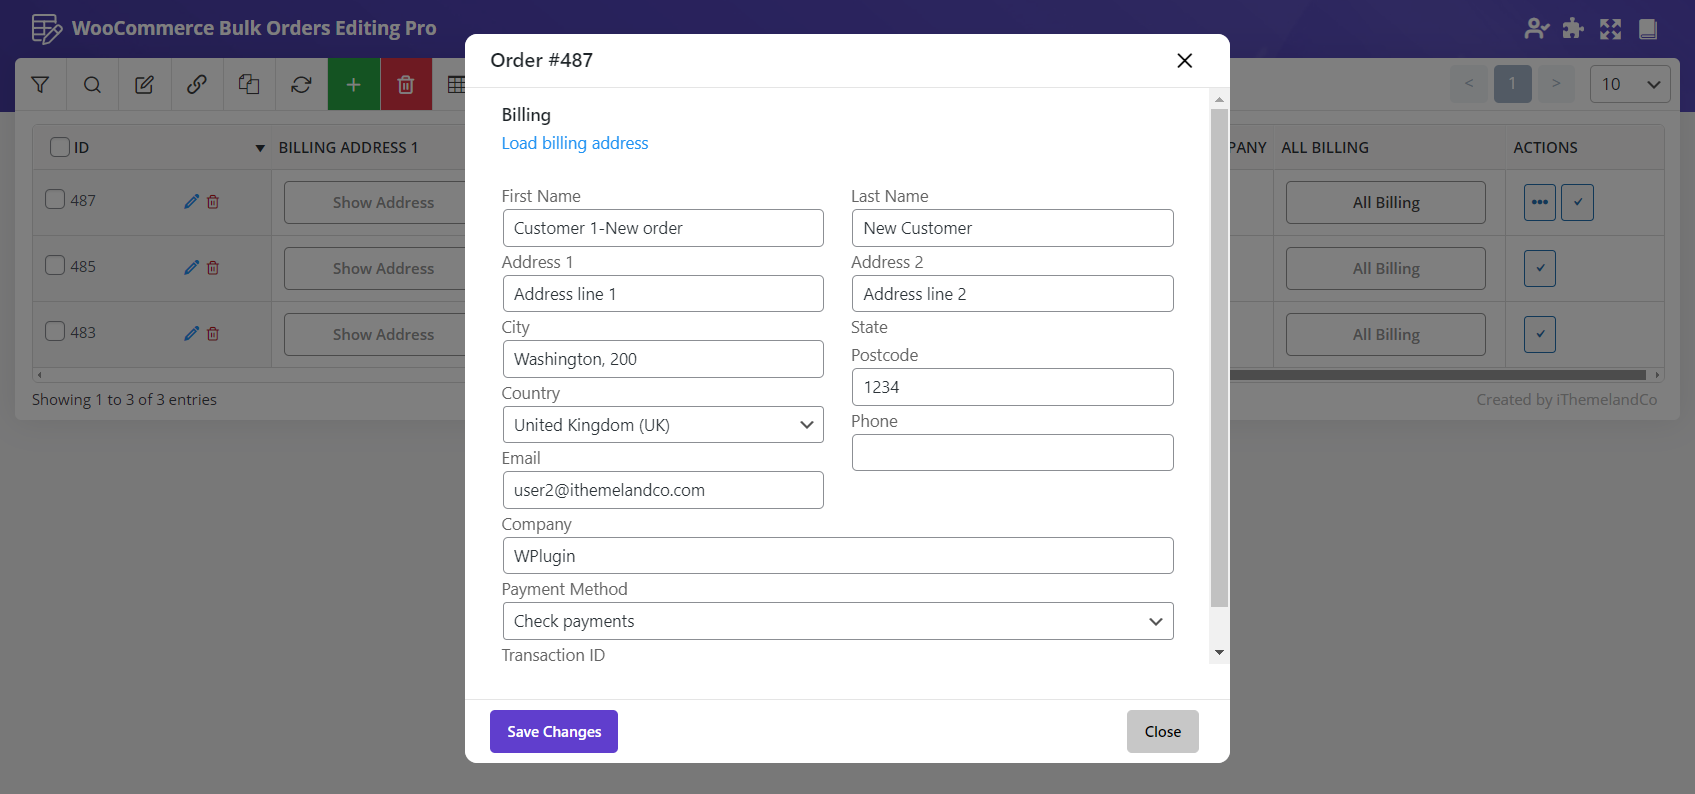Viewport: 1695px width, 794px height.
Task: Toggle the select-all ID checkbox
Action: [60, 147]
